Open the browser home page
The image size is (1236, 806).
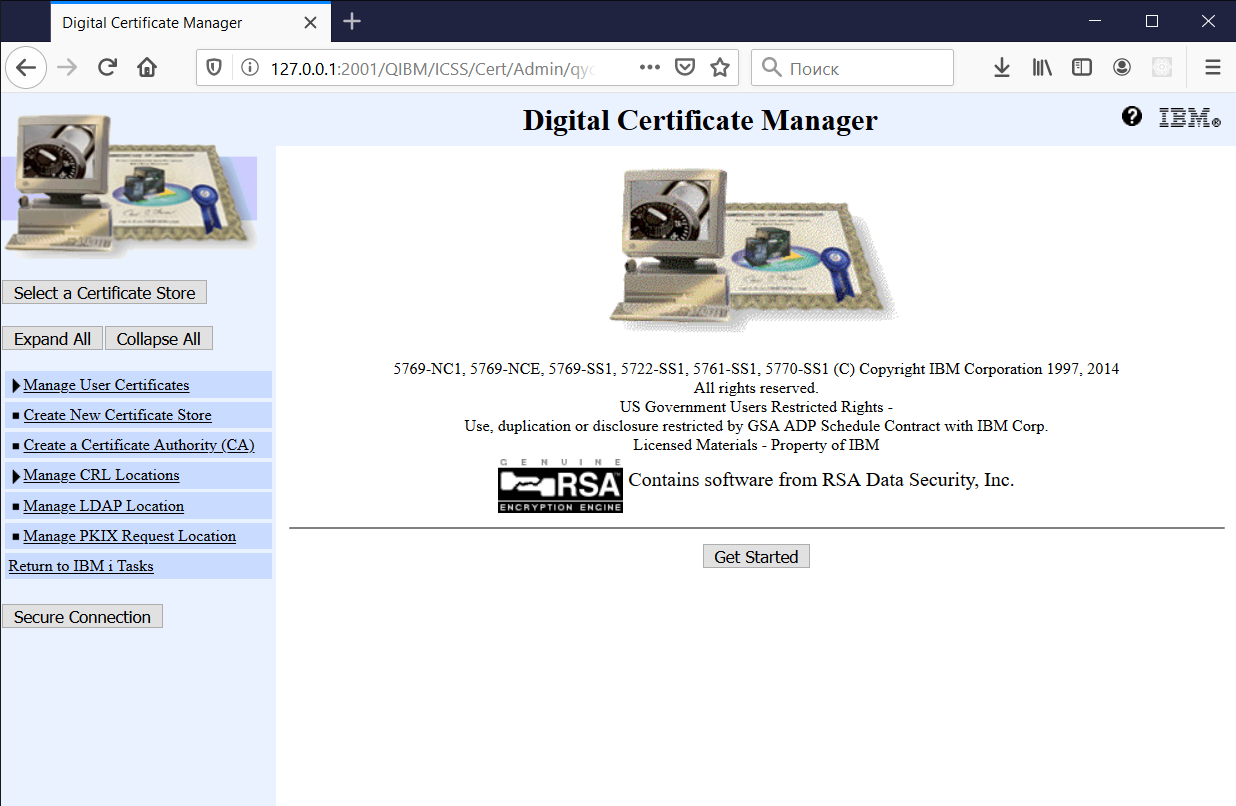tap(147, 68)
